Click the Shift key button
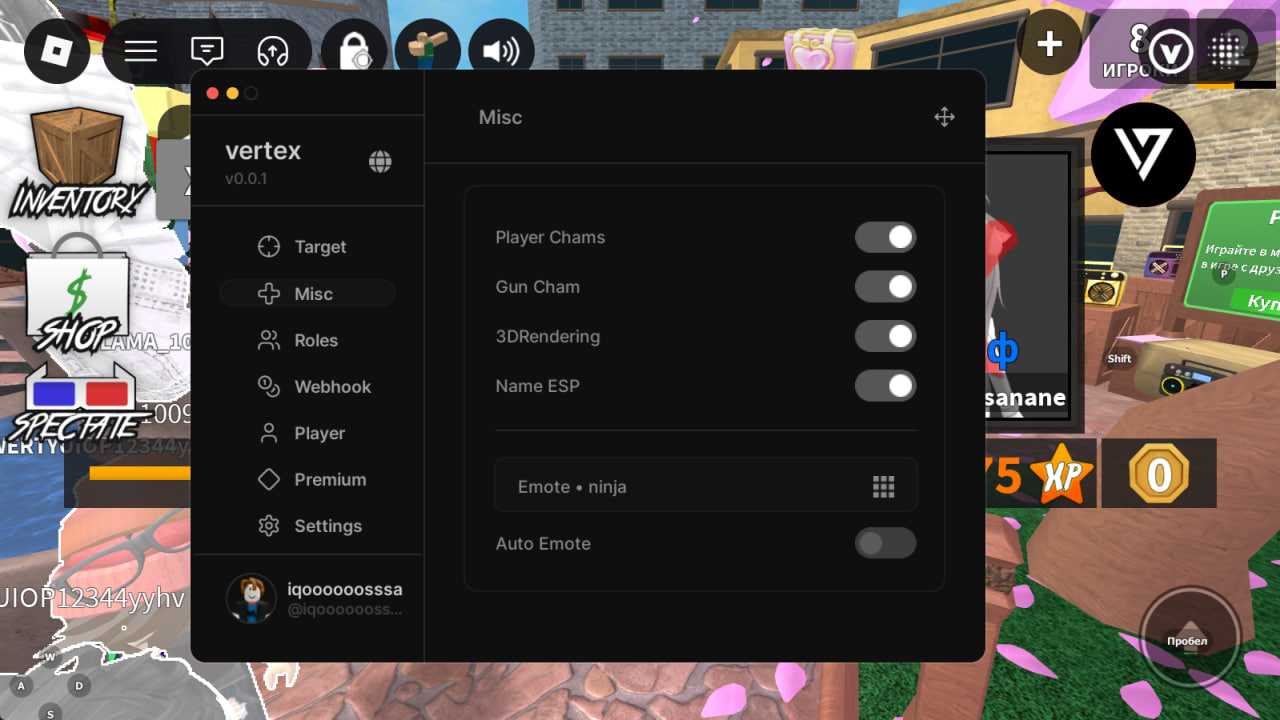The image size is (1280, 720). coord(1119,358)
